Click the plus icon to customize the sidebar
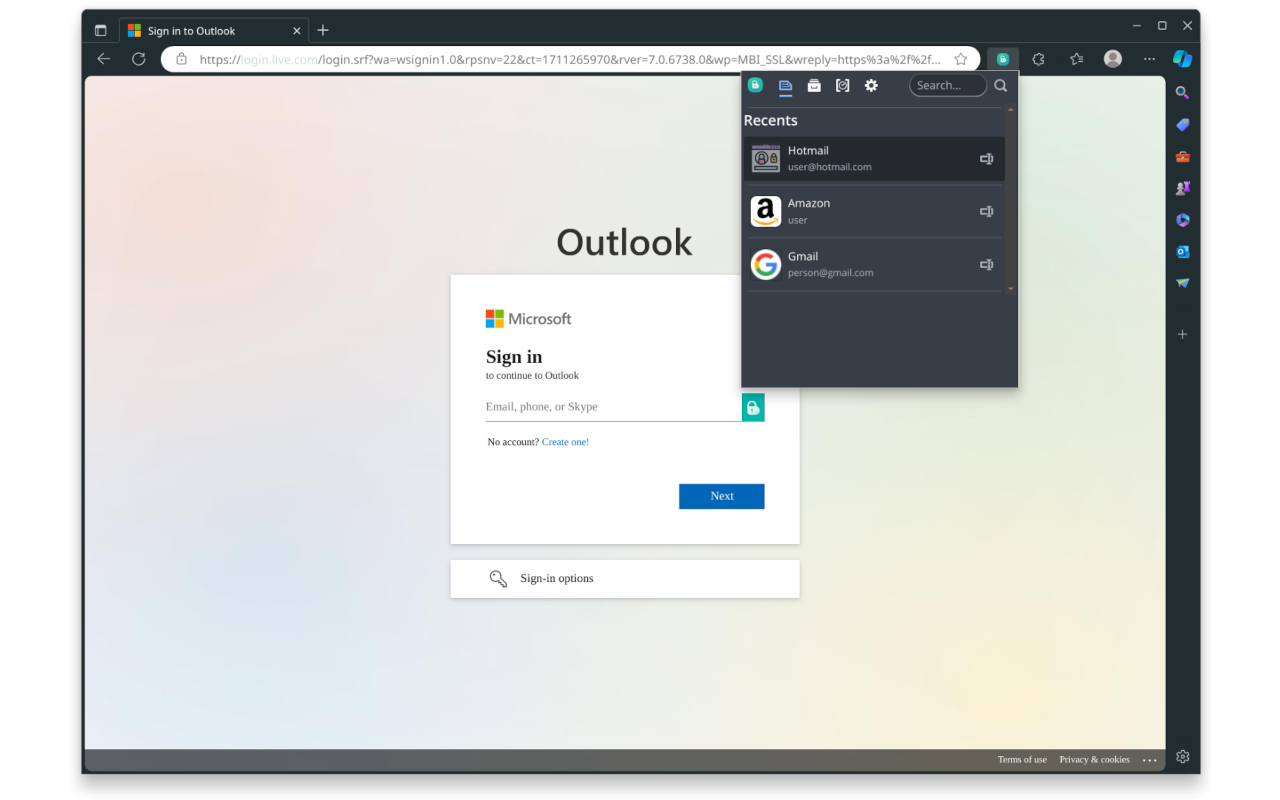The height and width of the screenshot is (800, 1280). [1182, 334]
